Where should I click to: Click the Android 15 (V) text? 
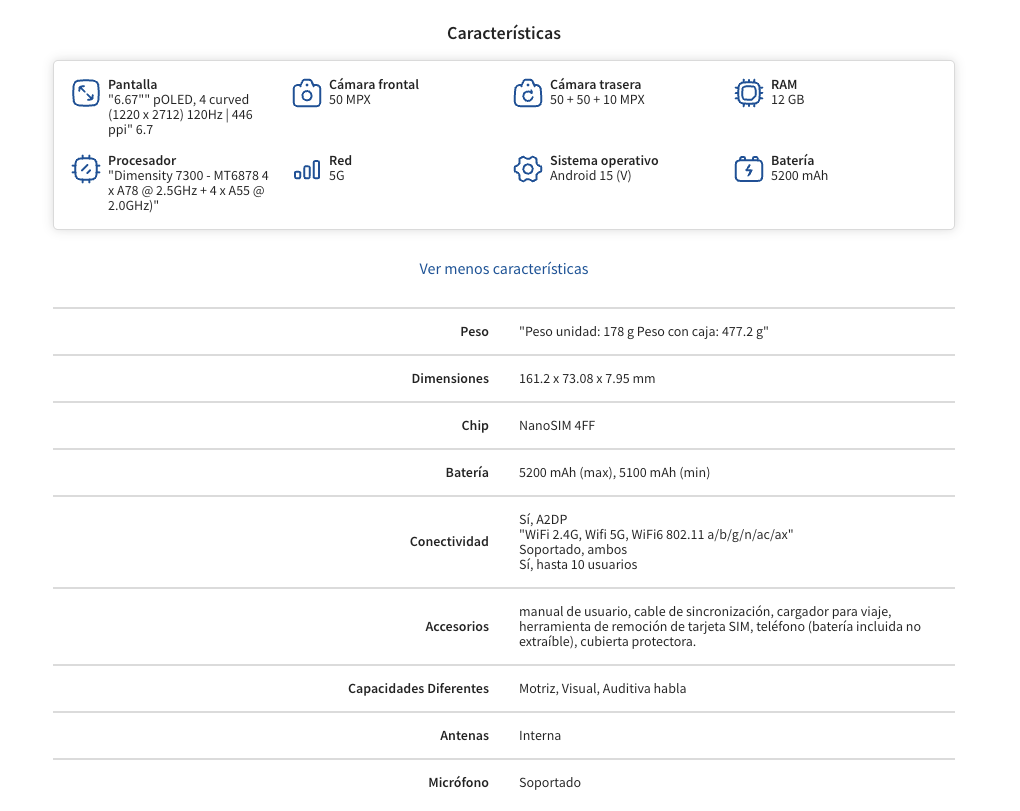coord(590,176)
